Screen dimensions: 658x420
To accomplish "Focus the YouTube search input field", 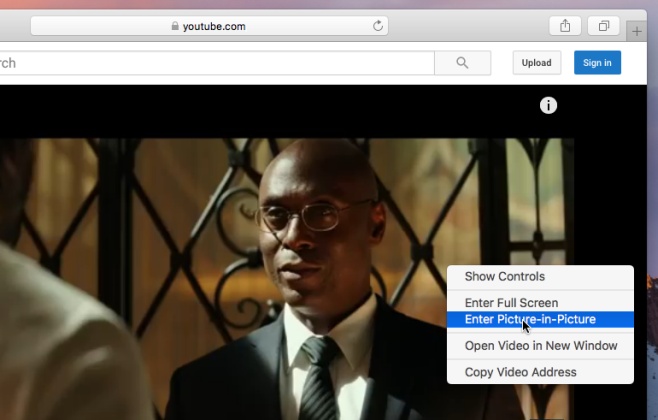I will 217,63.
